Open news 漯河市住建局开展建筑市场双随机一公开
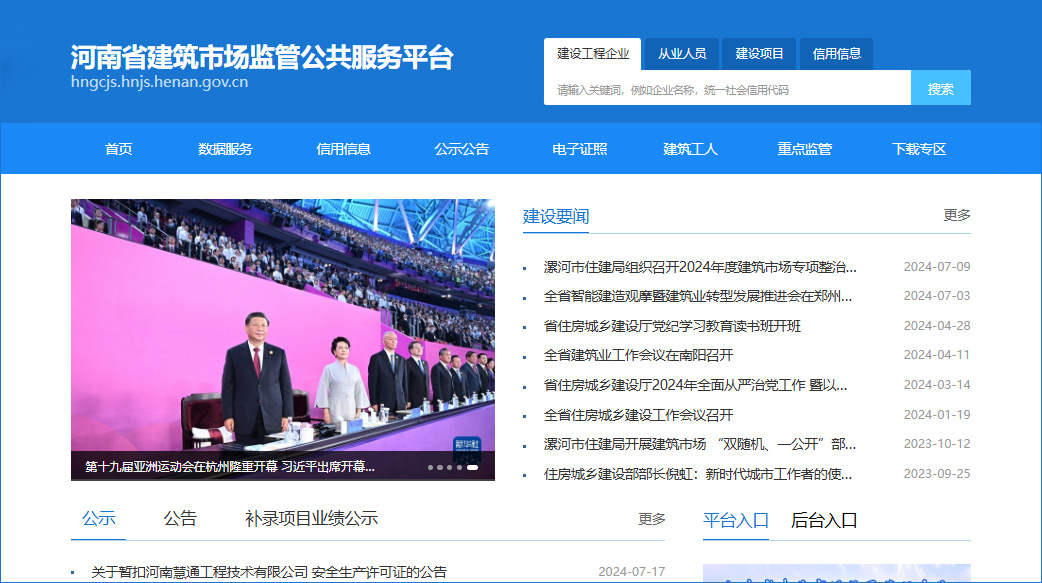Screen dimensions: 1042x583 (700, 444)
